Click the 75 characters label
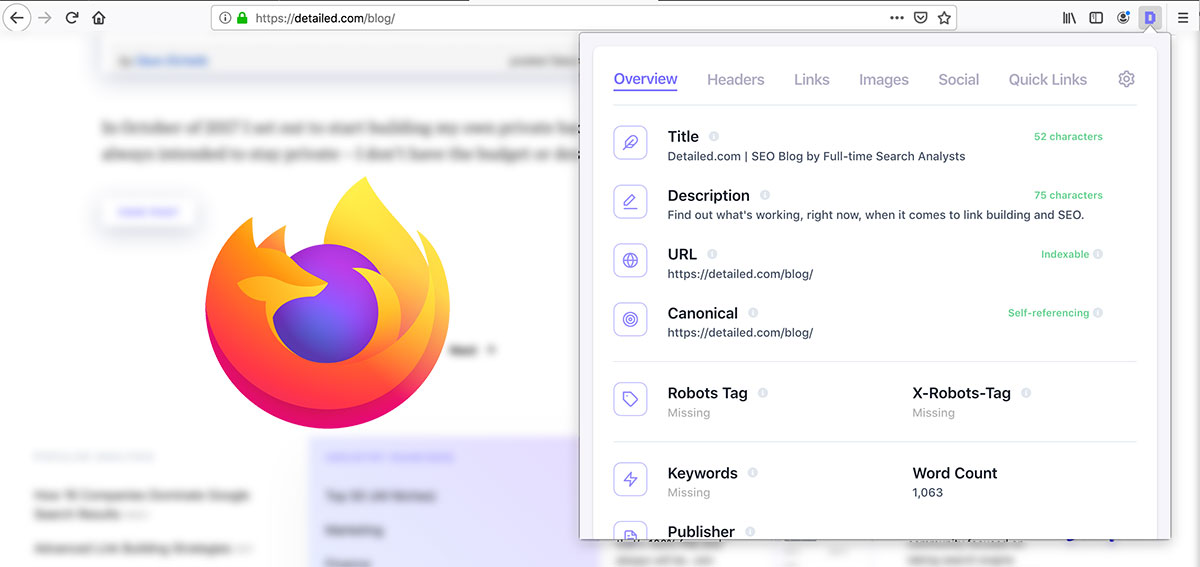This screenshot has height=567, width=1200. point(1068,195)
